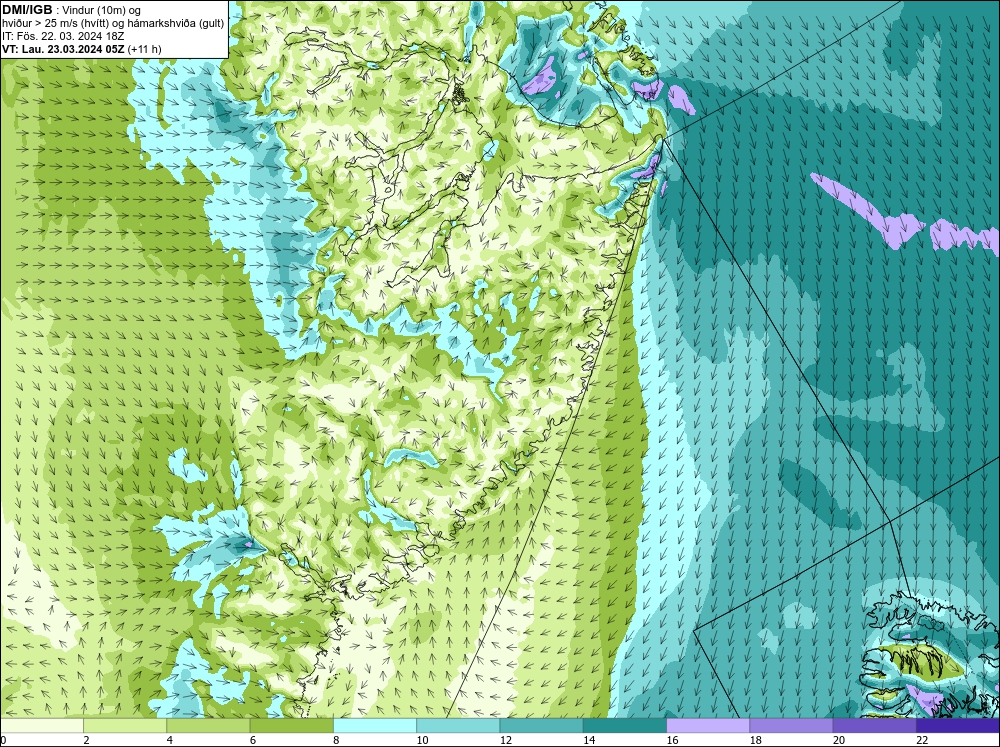This screenshot has width=1000, height=747.
Task: Click the "IT: Fös. 22. 03. 2024 18Z" line
Action: click(63, 36)
